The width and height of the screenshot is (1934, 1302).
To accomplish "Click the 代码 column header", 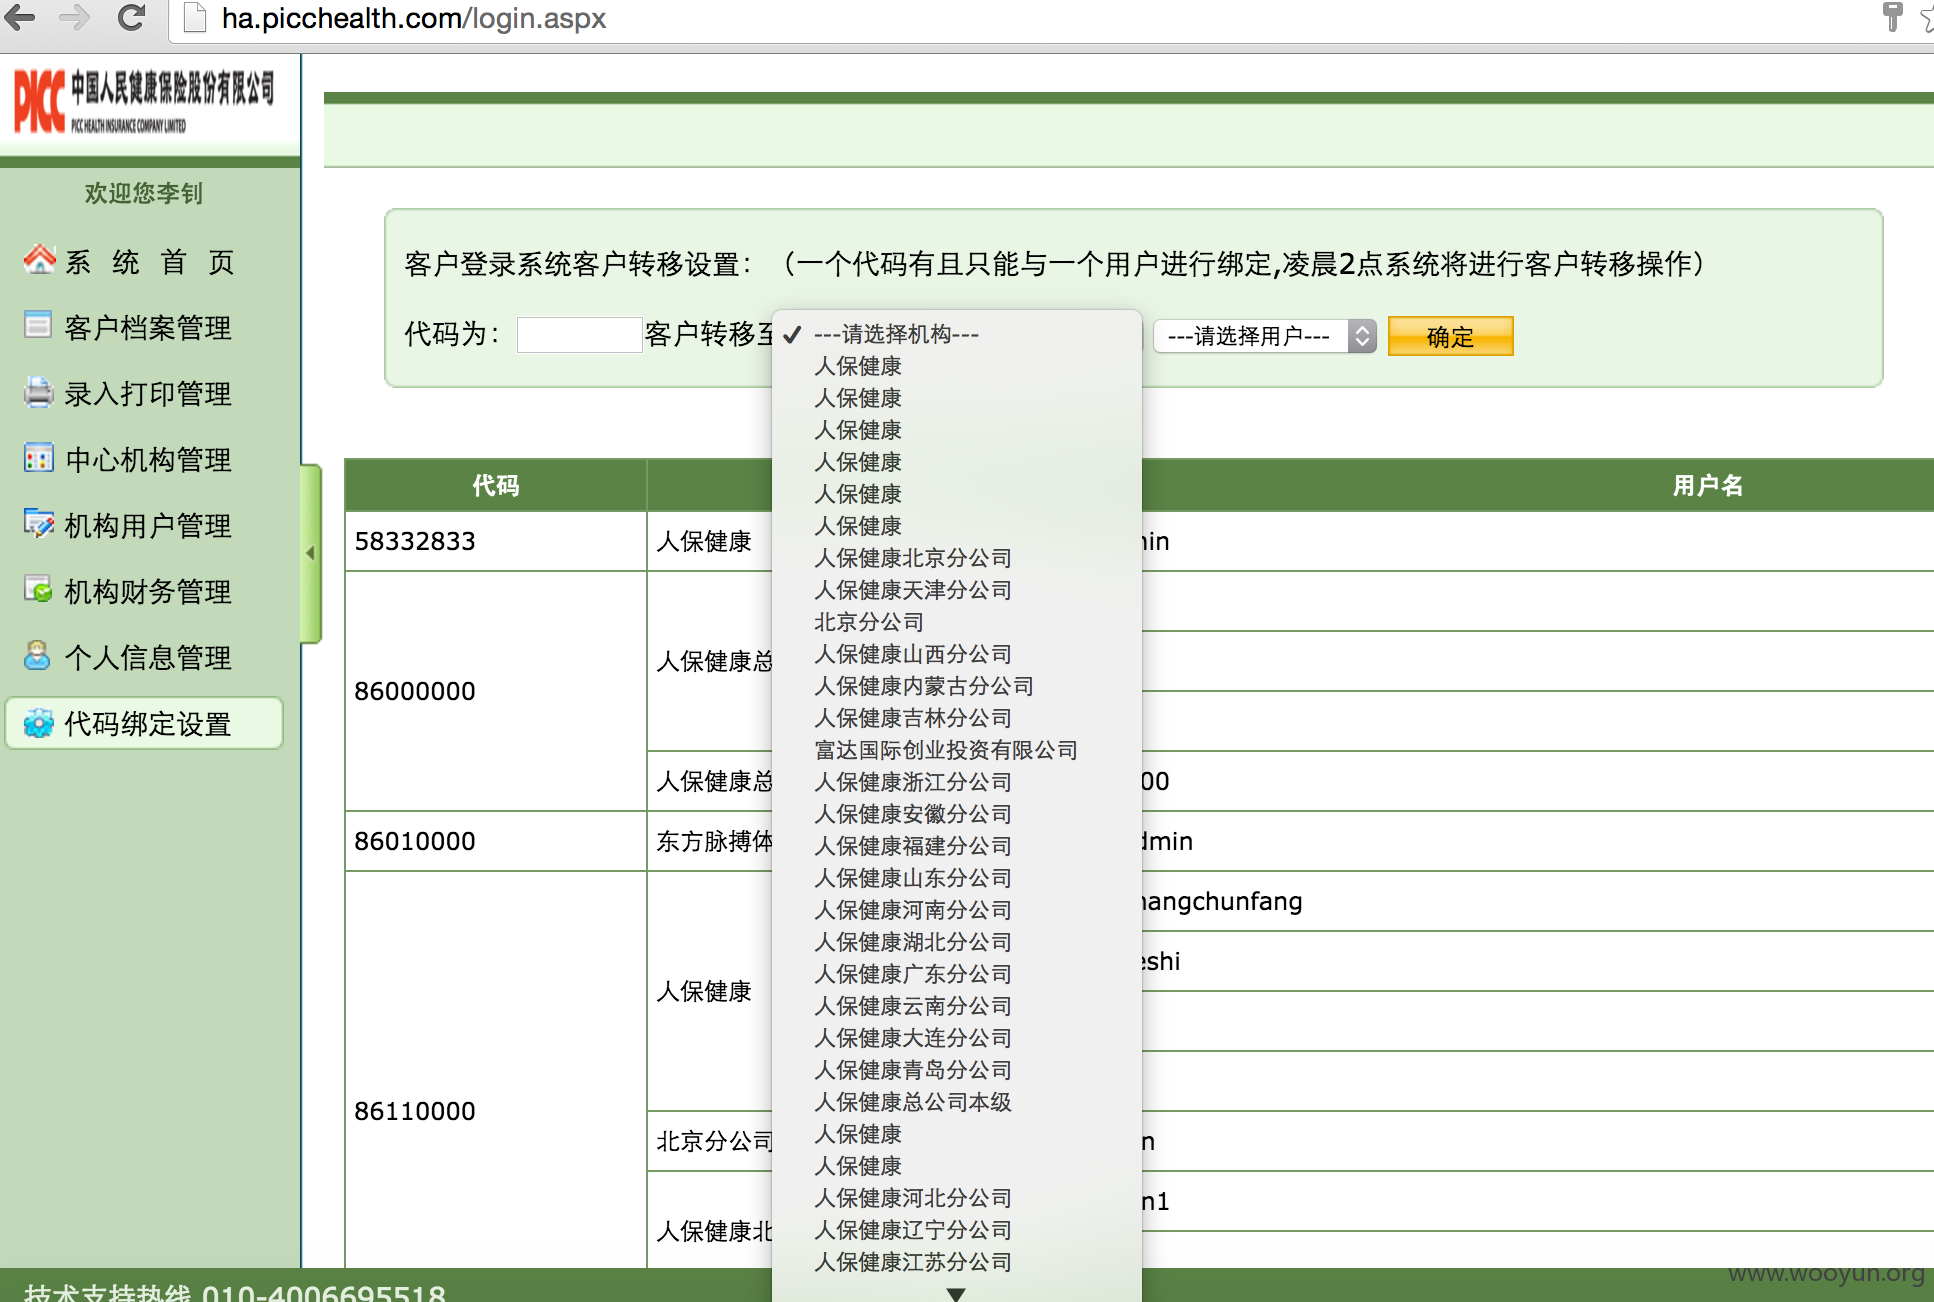I will click(x=496, y=486).
